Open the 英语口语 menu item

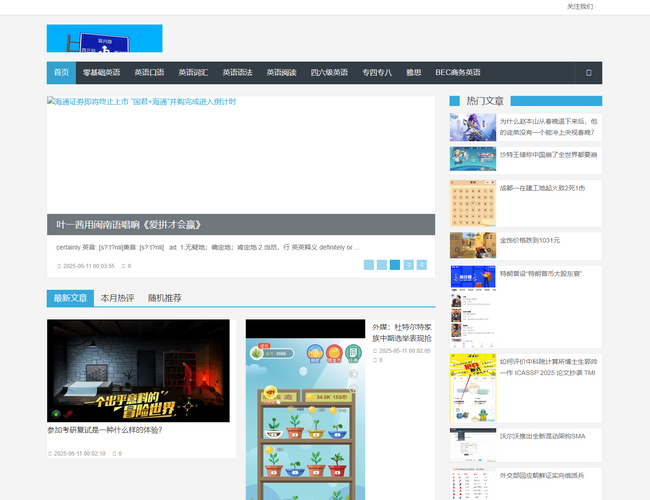(149, 73)
